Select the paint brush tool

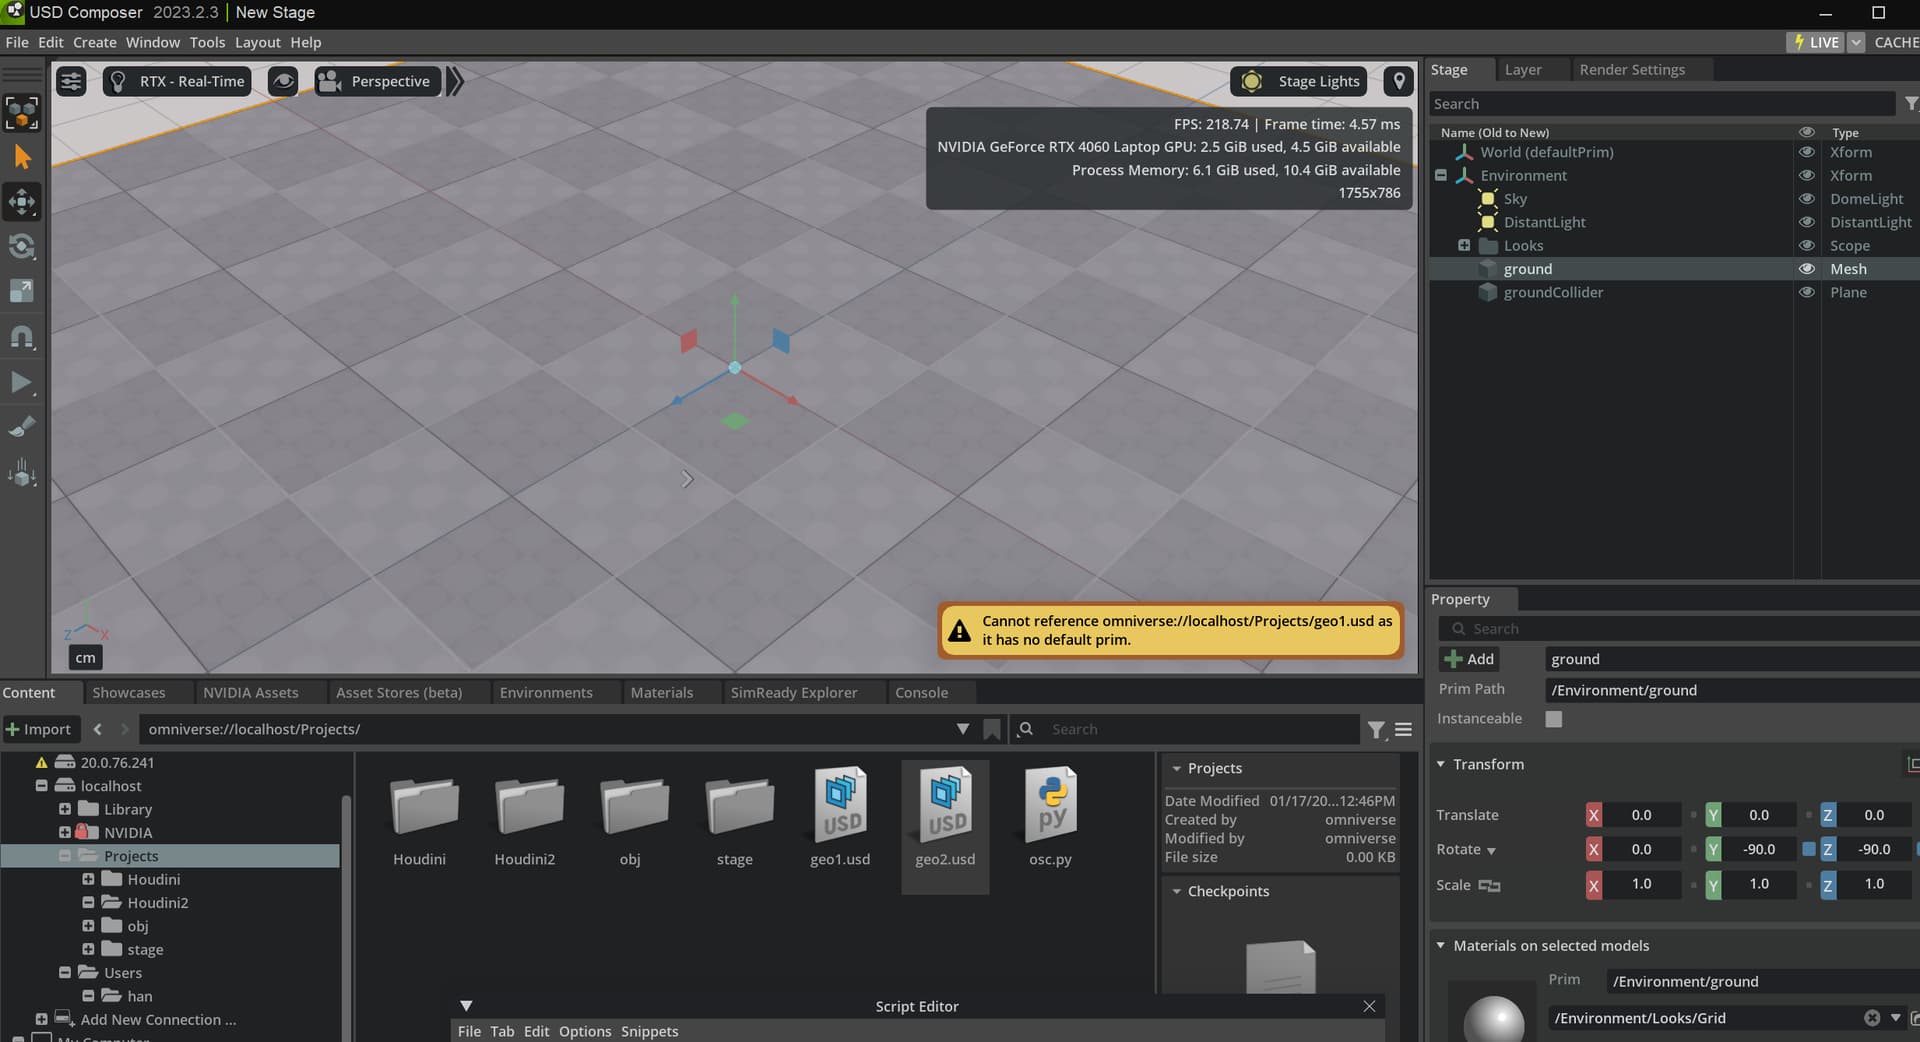[x=22, y=427]
